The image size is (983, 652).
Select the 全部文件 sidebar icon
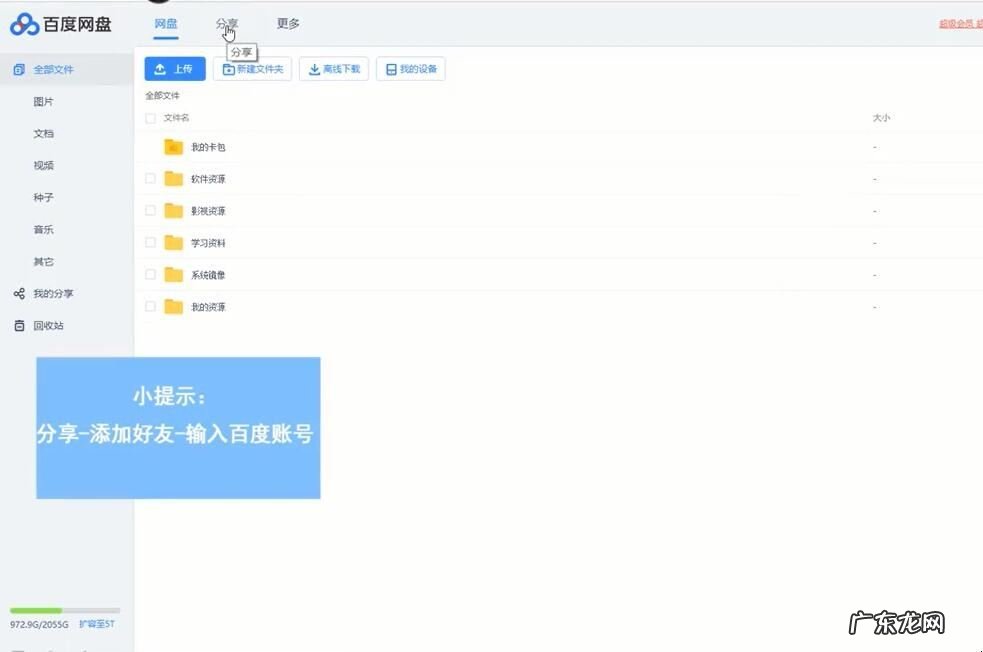point(17,69)
